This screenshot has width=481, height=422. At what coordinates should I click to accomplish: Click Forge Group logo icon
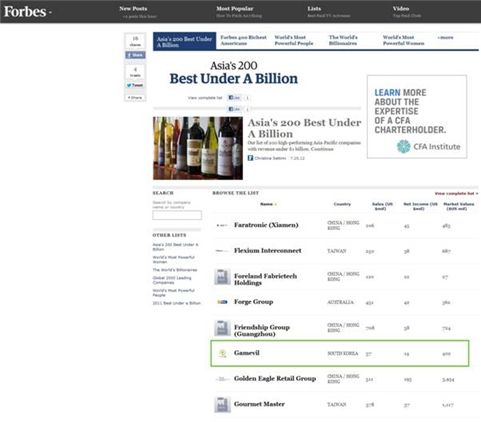tap(222, 302)
